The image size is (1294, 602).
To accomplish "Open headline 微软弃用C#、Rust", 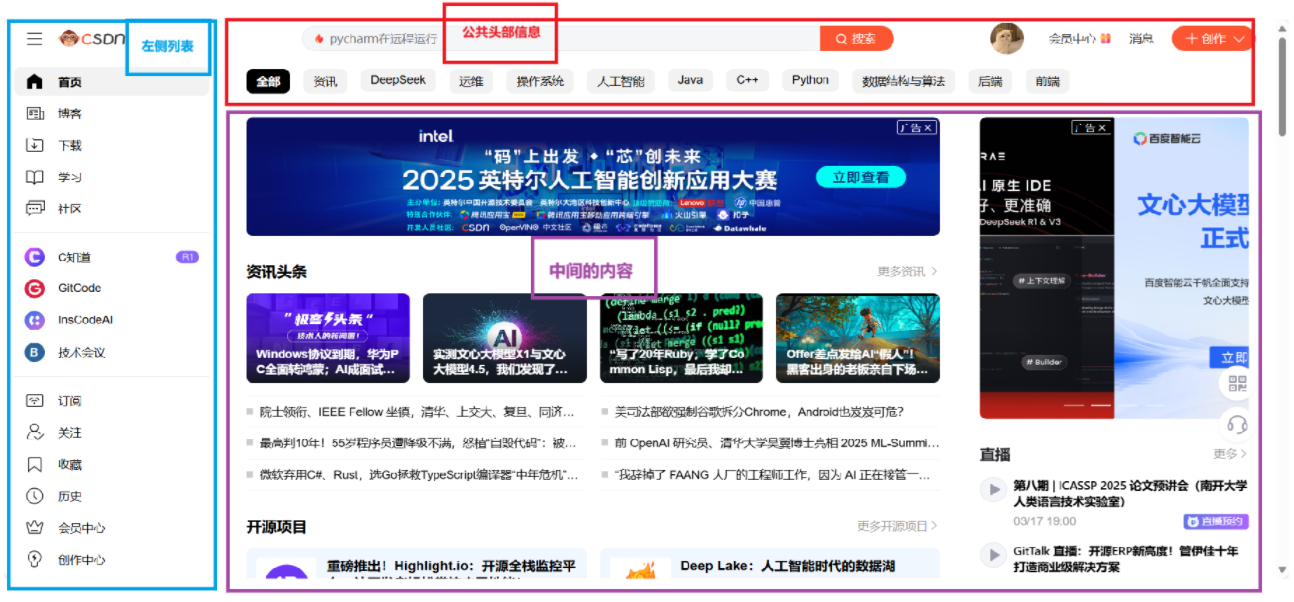I will 419,475.
